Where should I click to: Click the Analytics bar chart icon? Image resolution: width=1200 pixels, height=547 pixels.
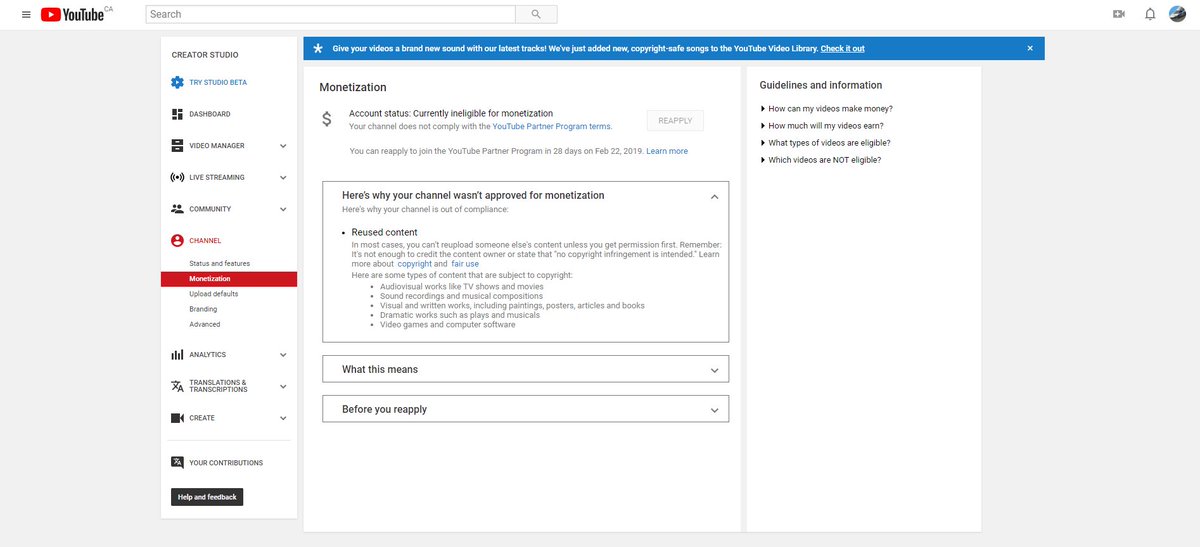177,355
